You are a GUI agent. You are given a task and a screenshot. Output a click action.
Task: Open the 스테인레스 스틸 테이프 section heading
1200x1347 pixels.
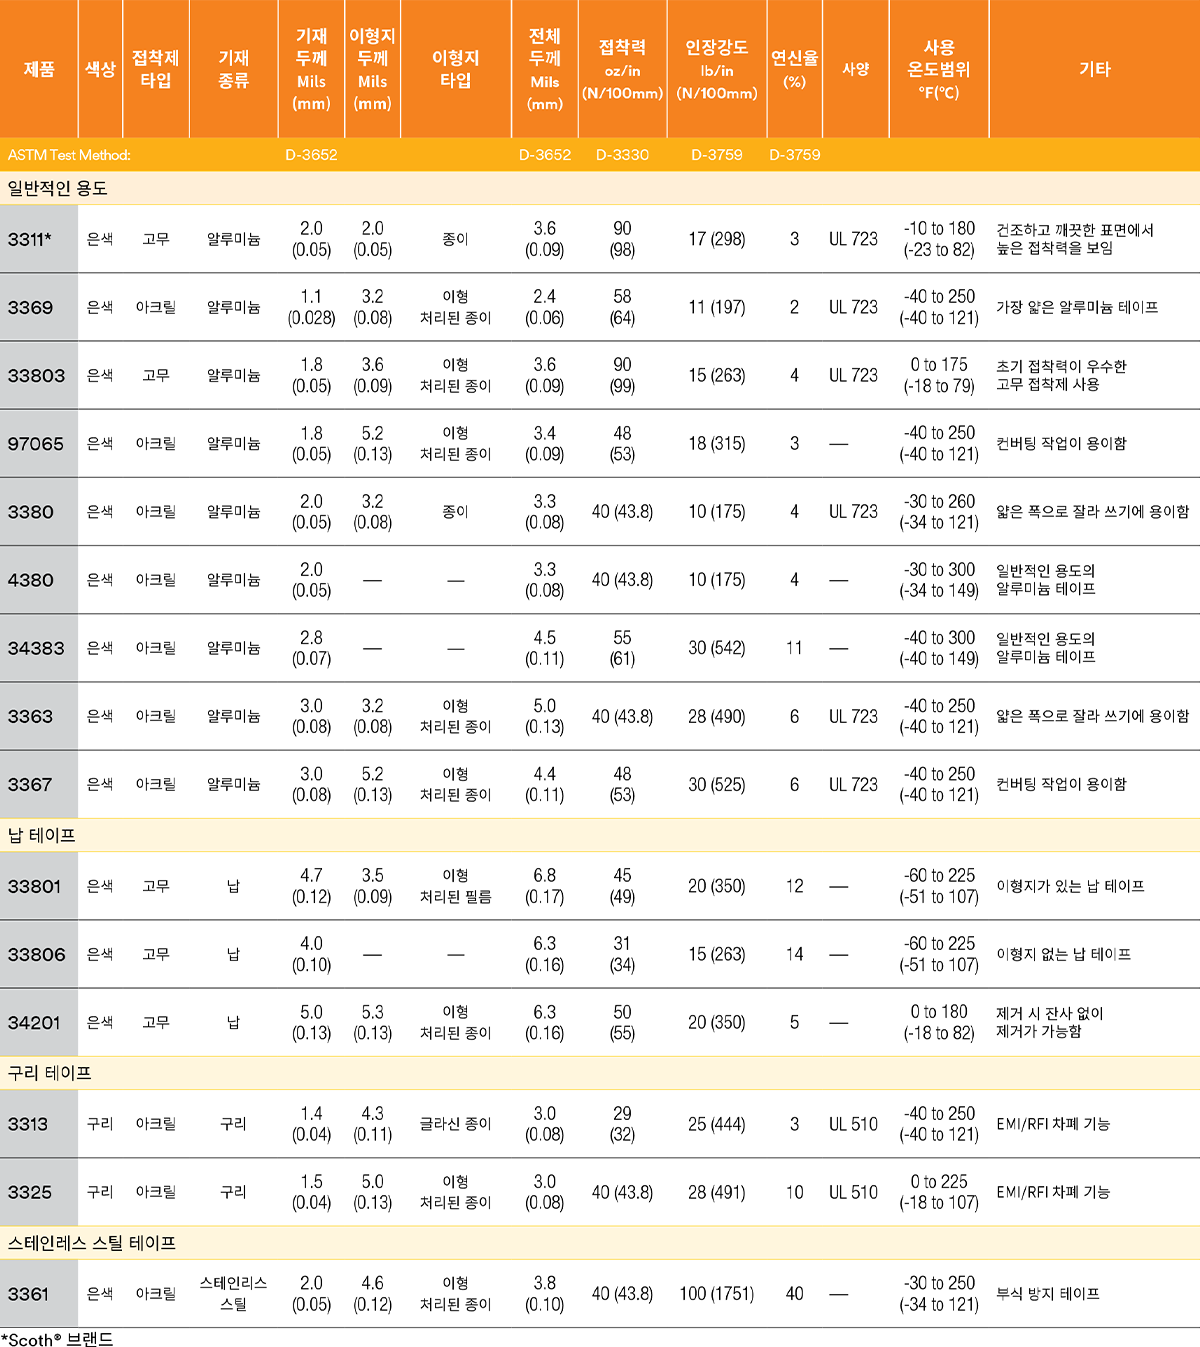pyautogui.click(x=92, y=1243)
